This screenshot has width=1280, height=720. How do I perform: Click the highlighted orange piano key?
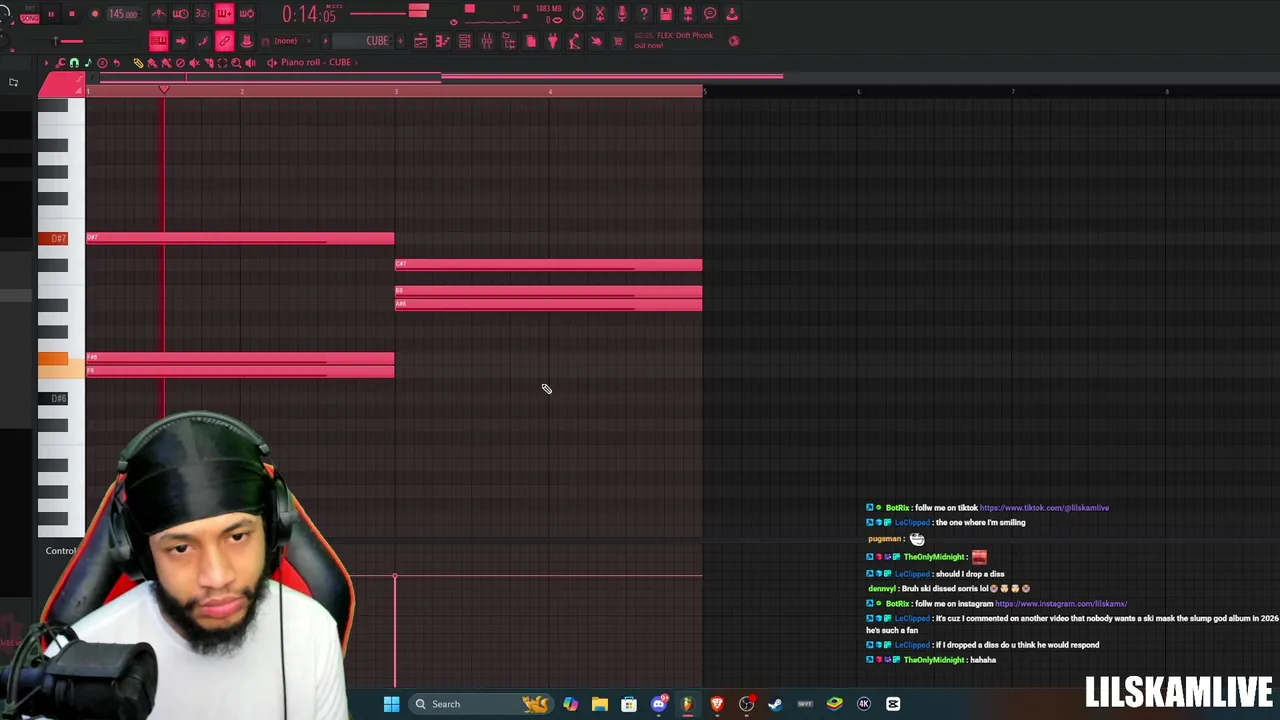53,359
